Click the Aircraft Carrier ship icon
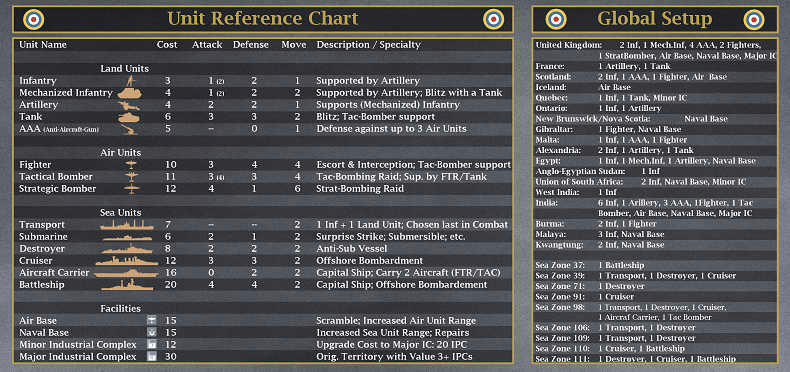Screen dimensions: 790x372 (126, 273)
